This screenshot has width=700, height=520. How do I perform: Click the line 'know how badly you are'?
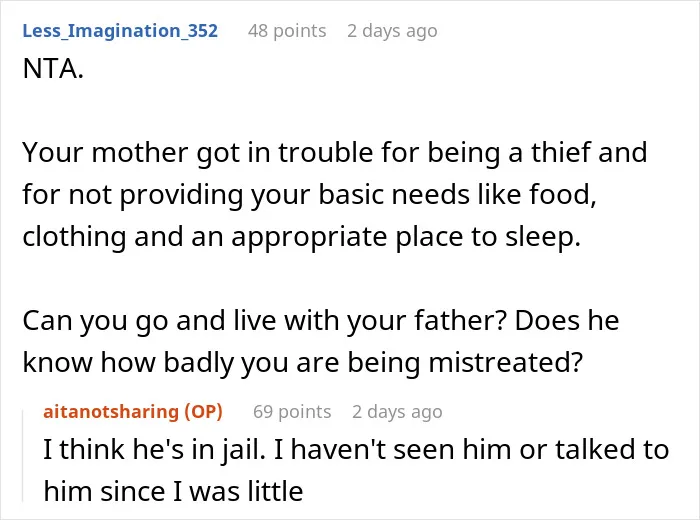[303, 362]
